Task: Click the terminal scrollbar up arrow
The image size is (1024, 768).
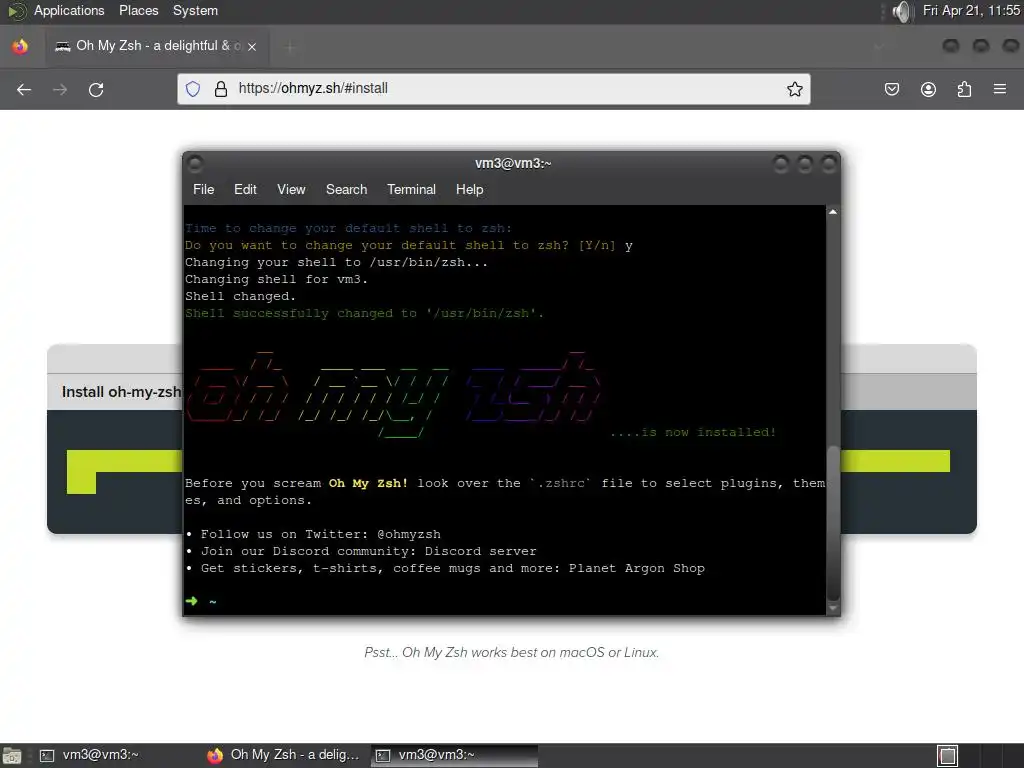Action: (833, 212)
